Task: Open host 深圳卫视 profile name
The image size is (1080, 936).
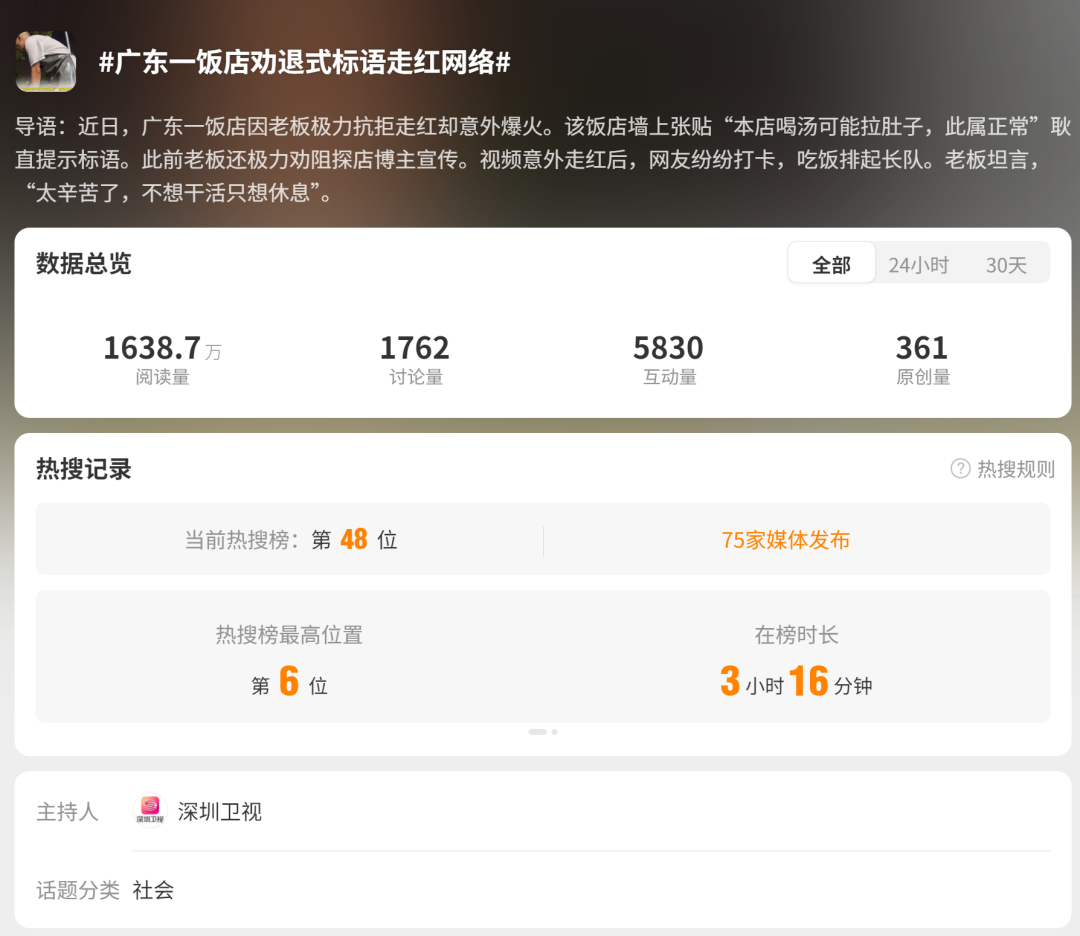Action: click(x=220, y=812)
